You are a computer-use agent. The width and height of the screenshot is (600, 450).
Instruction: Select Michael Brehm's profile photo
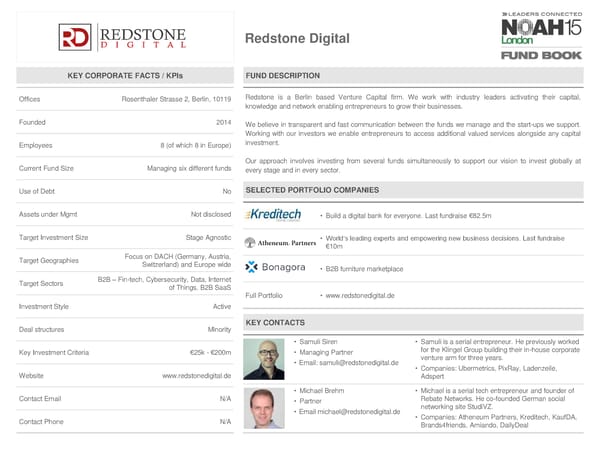pos(265,407)
